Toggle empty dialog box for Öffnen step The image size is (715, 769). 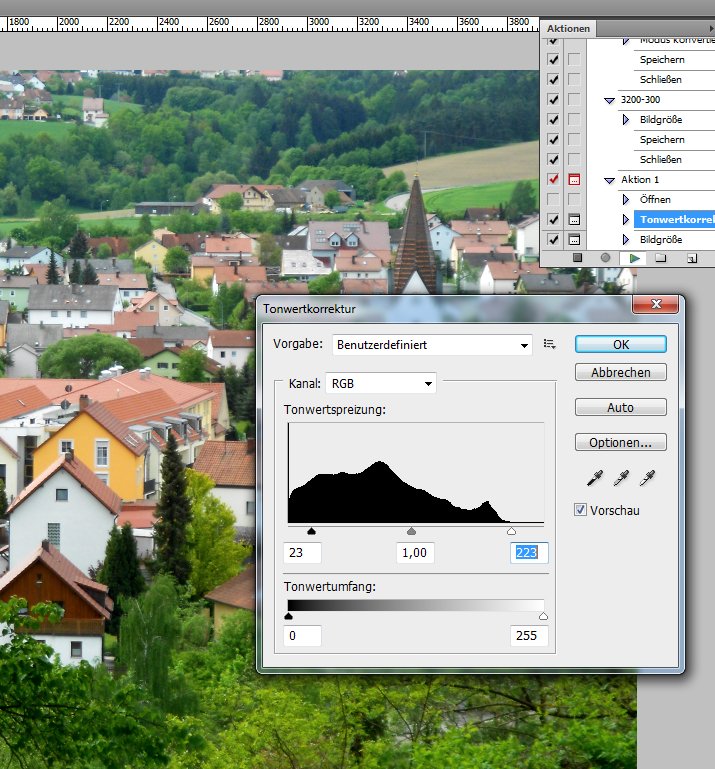(574, 199)
